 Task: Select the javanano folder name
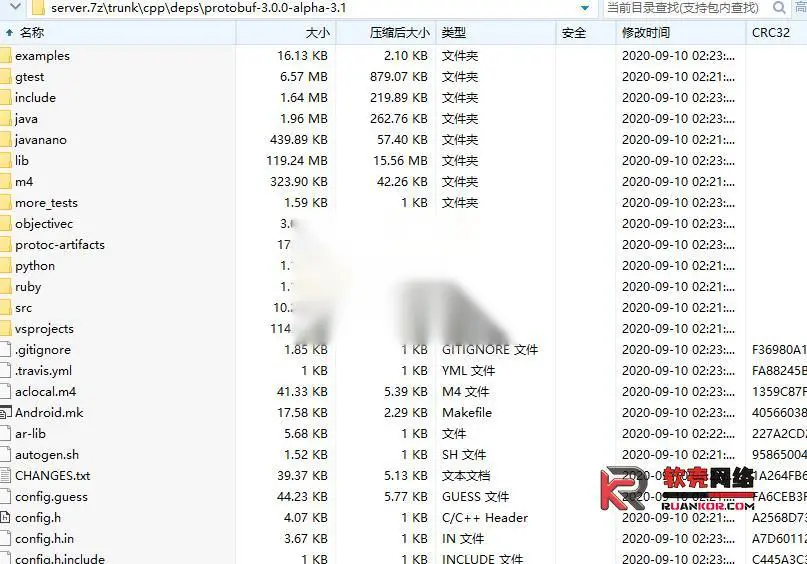click(41, 140)
